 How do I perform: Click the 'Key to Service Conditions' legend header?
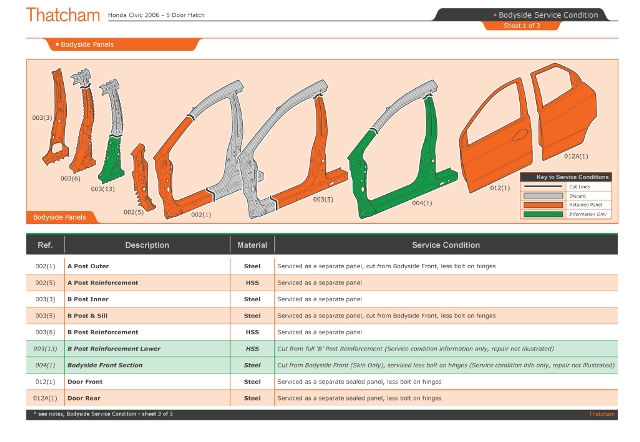(566, 177)
